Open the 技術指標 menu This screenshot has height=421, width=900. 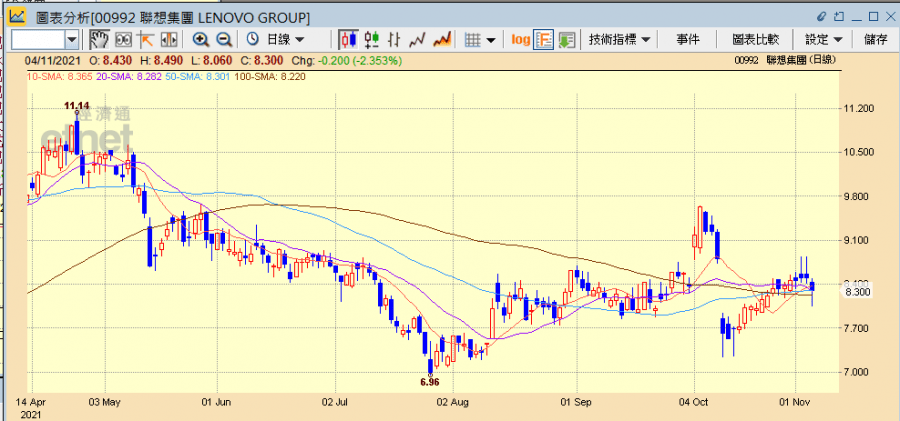click(620, 39)
